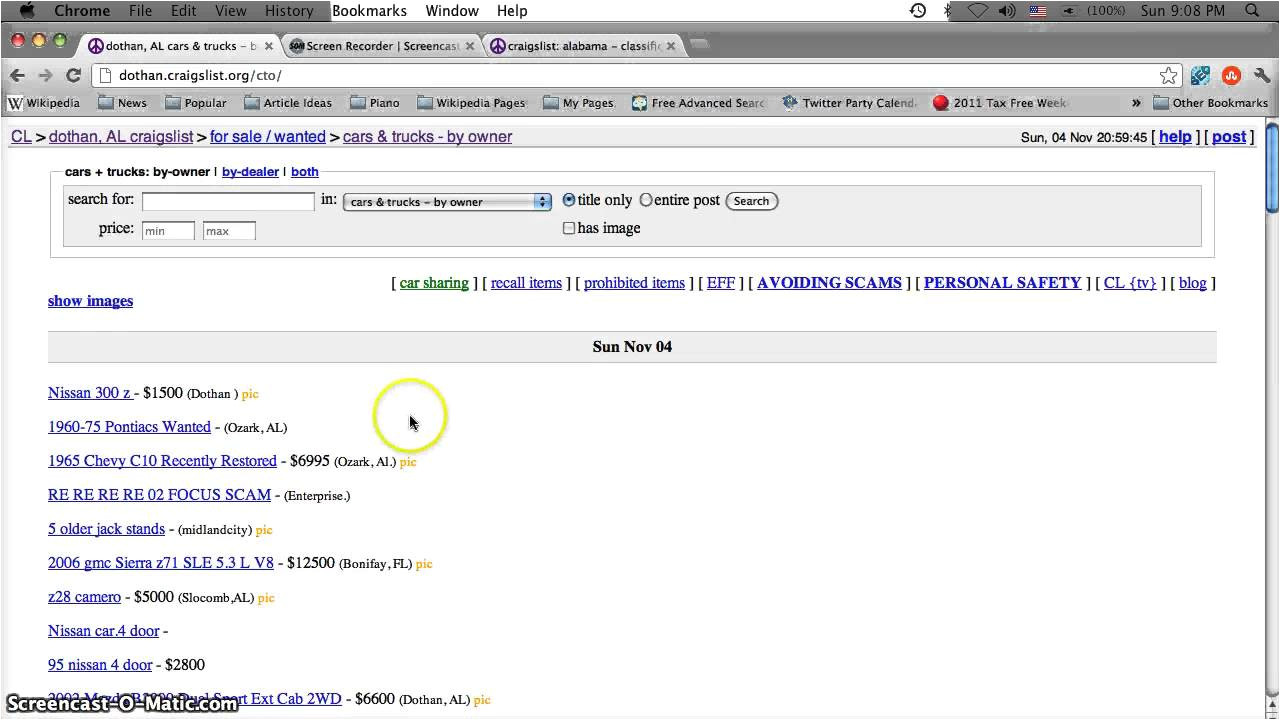Open the Popular bookmarks folder

[x=196, y=103]
